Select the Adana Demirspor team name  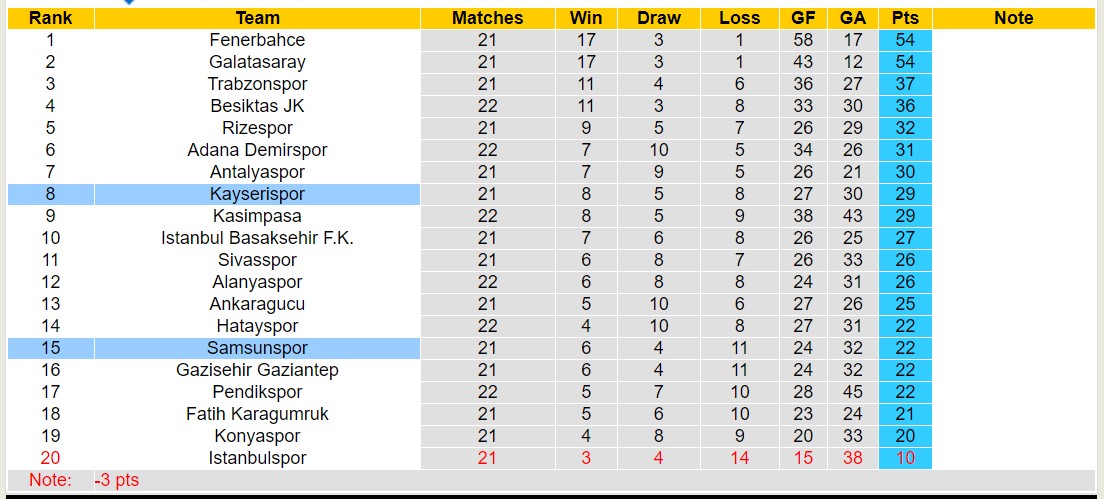click(x=257, y=150)
